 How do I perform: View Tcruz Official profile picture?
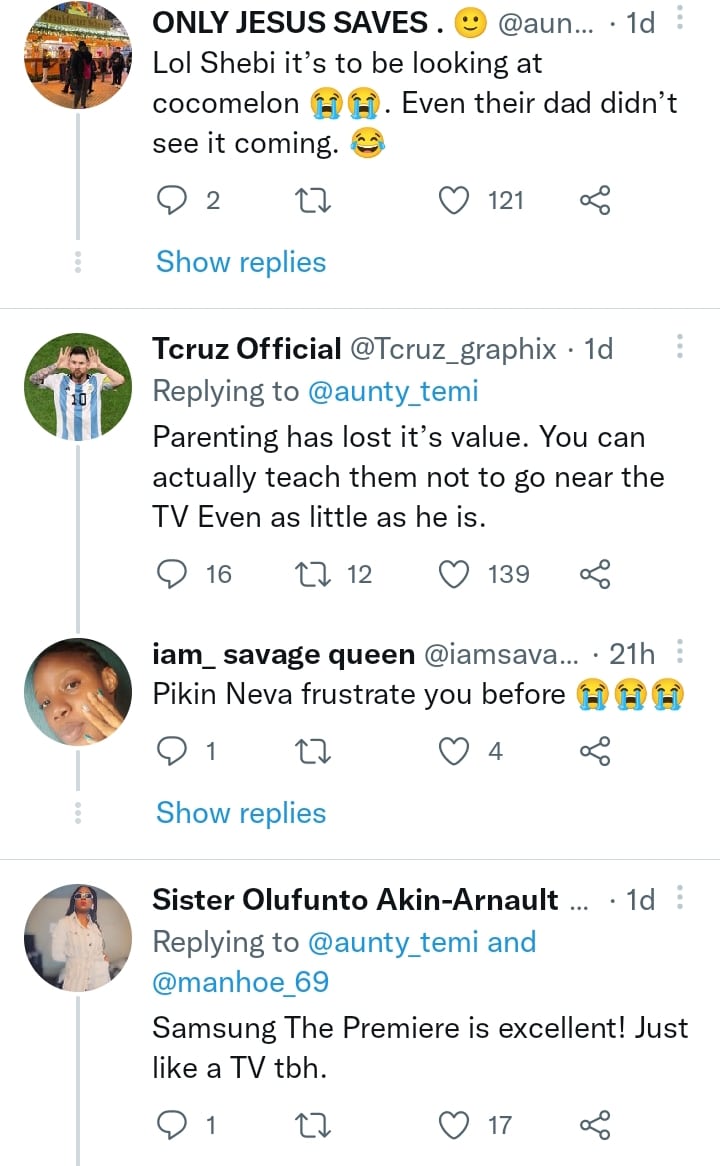[77, 387]
